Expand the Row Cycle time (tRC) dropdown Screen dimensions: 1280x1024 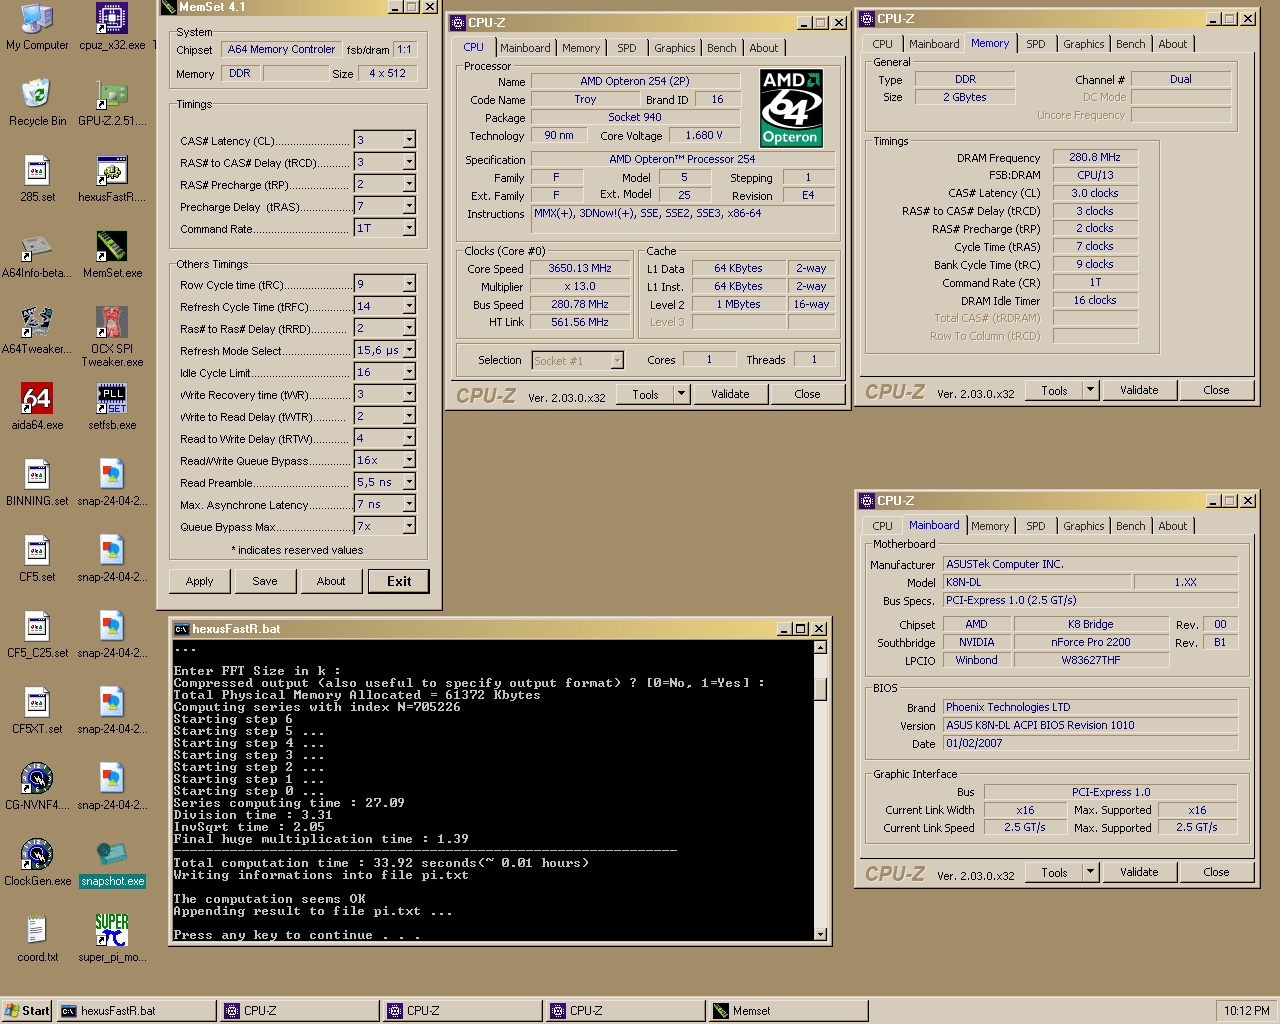(x=409, y=284)
